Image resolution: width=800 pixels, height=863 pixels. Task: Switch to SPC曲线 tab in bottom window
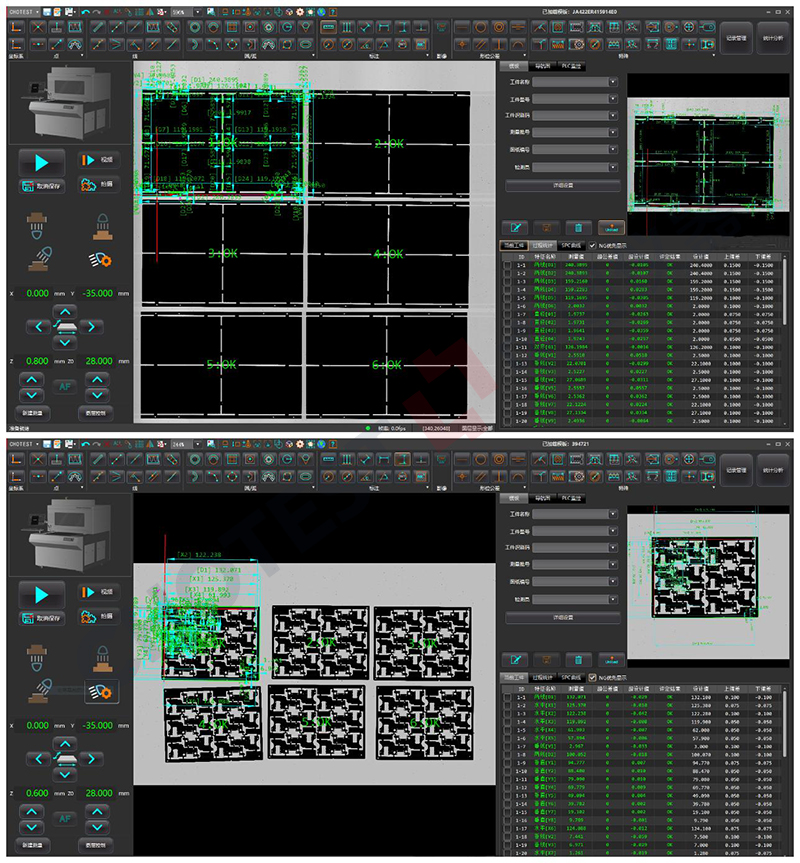571,678
